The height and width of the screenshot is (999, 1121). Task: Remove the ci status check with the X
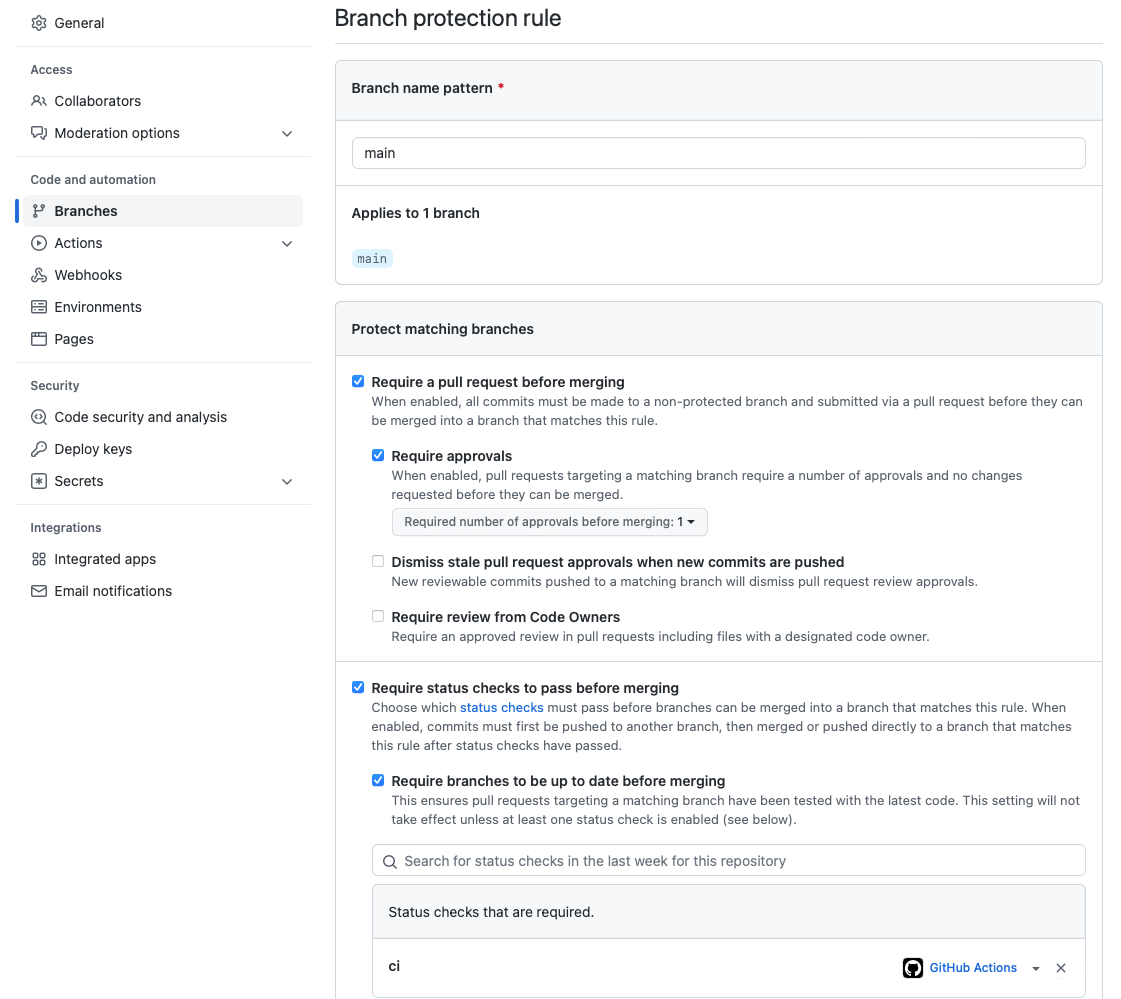click(x=1060, y=968)
